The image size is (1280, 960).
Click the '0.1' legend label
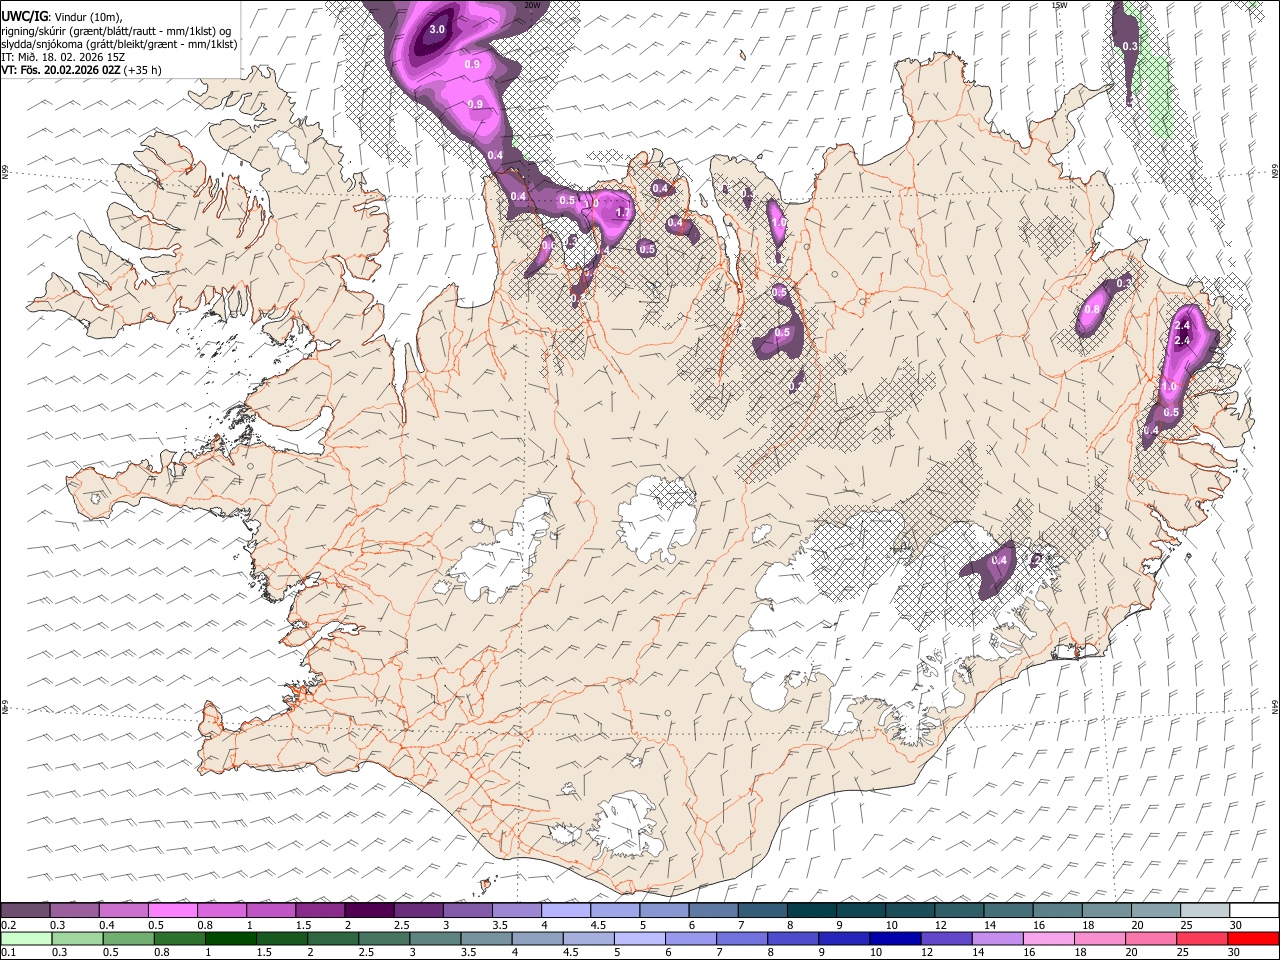[x=9, y=952]
